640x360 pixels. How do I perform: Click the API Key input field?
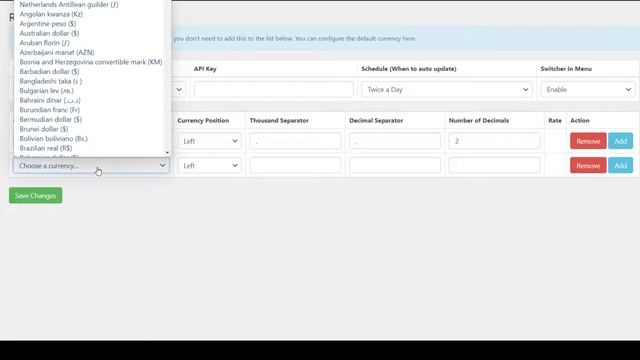pos(273,89)
